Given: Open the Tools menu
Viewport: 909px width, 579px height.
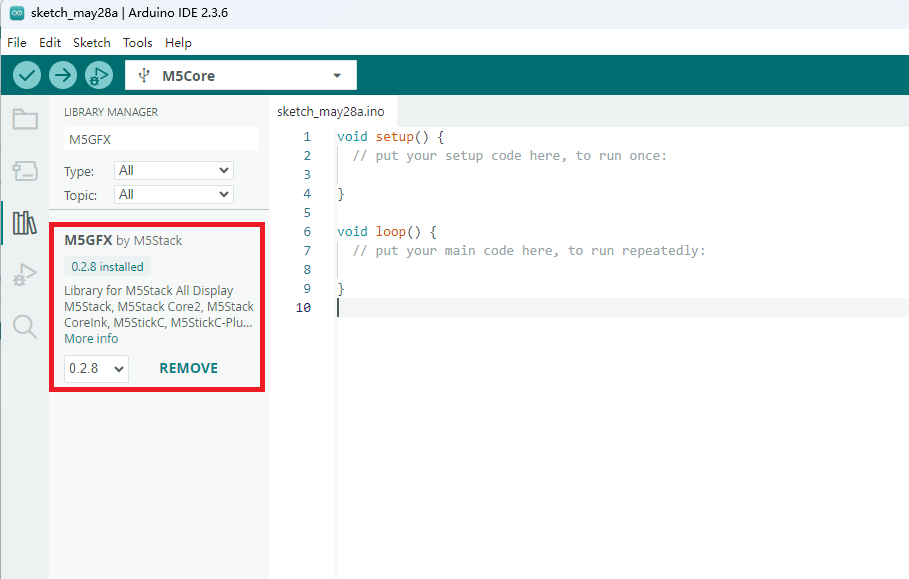Looking at the screenshot, I should (137, 43).
